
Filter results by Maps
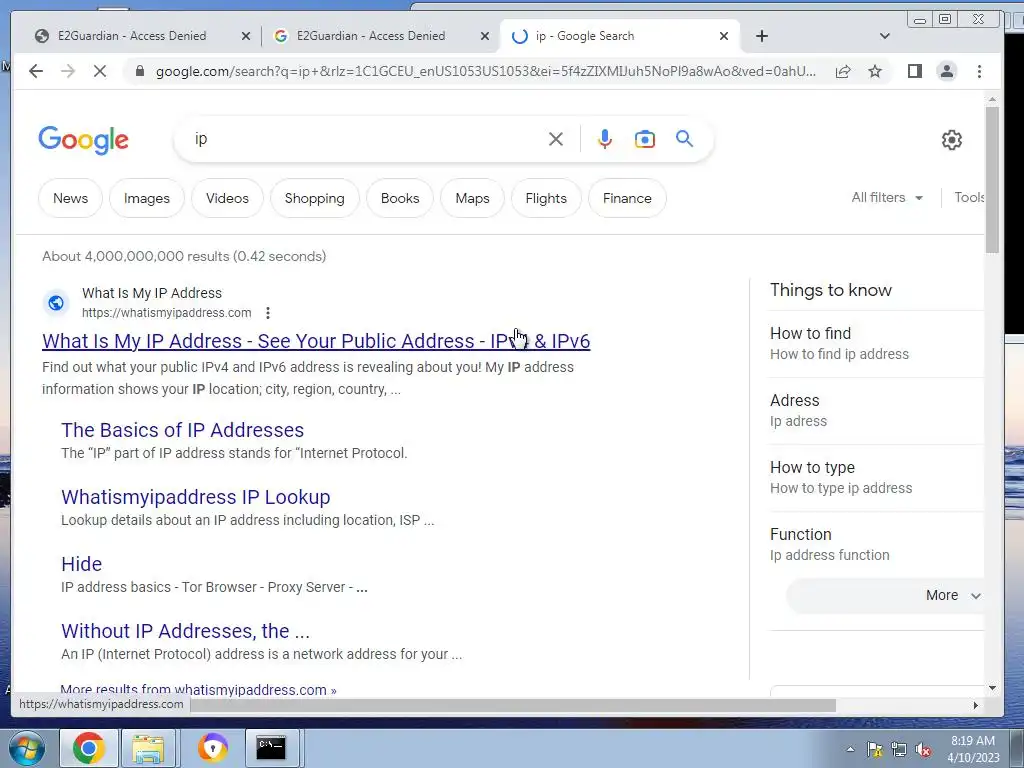[472, 198]
